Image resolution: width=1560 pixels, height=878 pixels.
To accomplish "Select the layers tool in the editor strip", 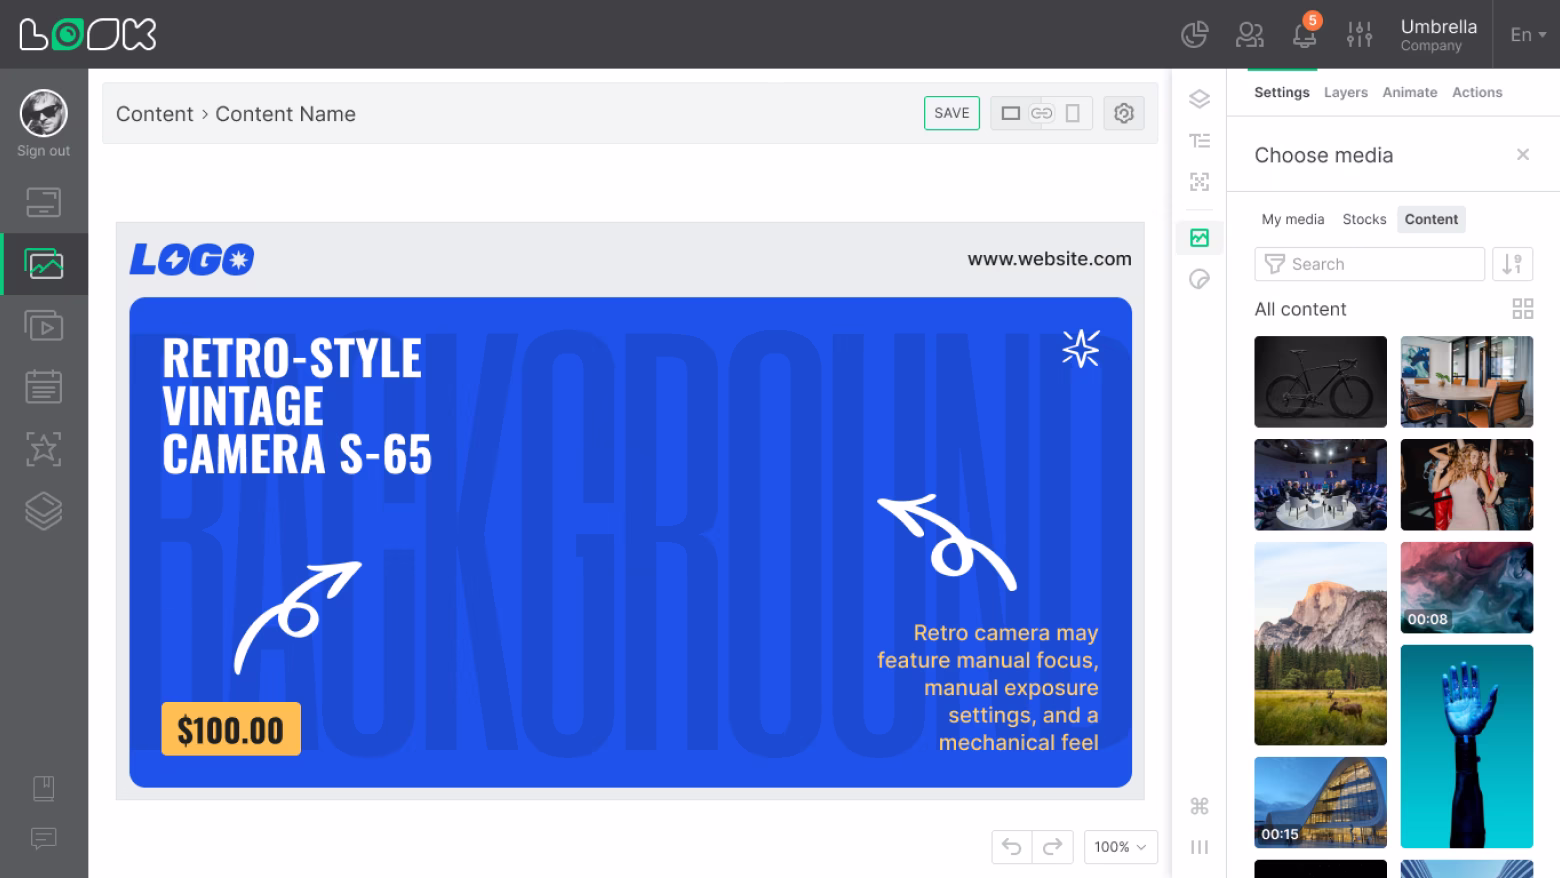I will 1199,99.
